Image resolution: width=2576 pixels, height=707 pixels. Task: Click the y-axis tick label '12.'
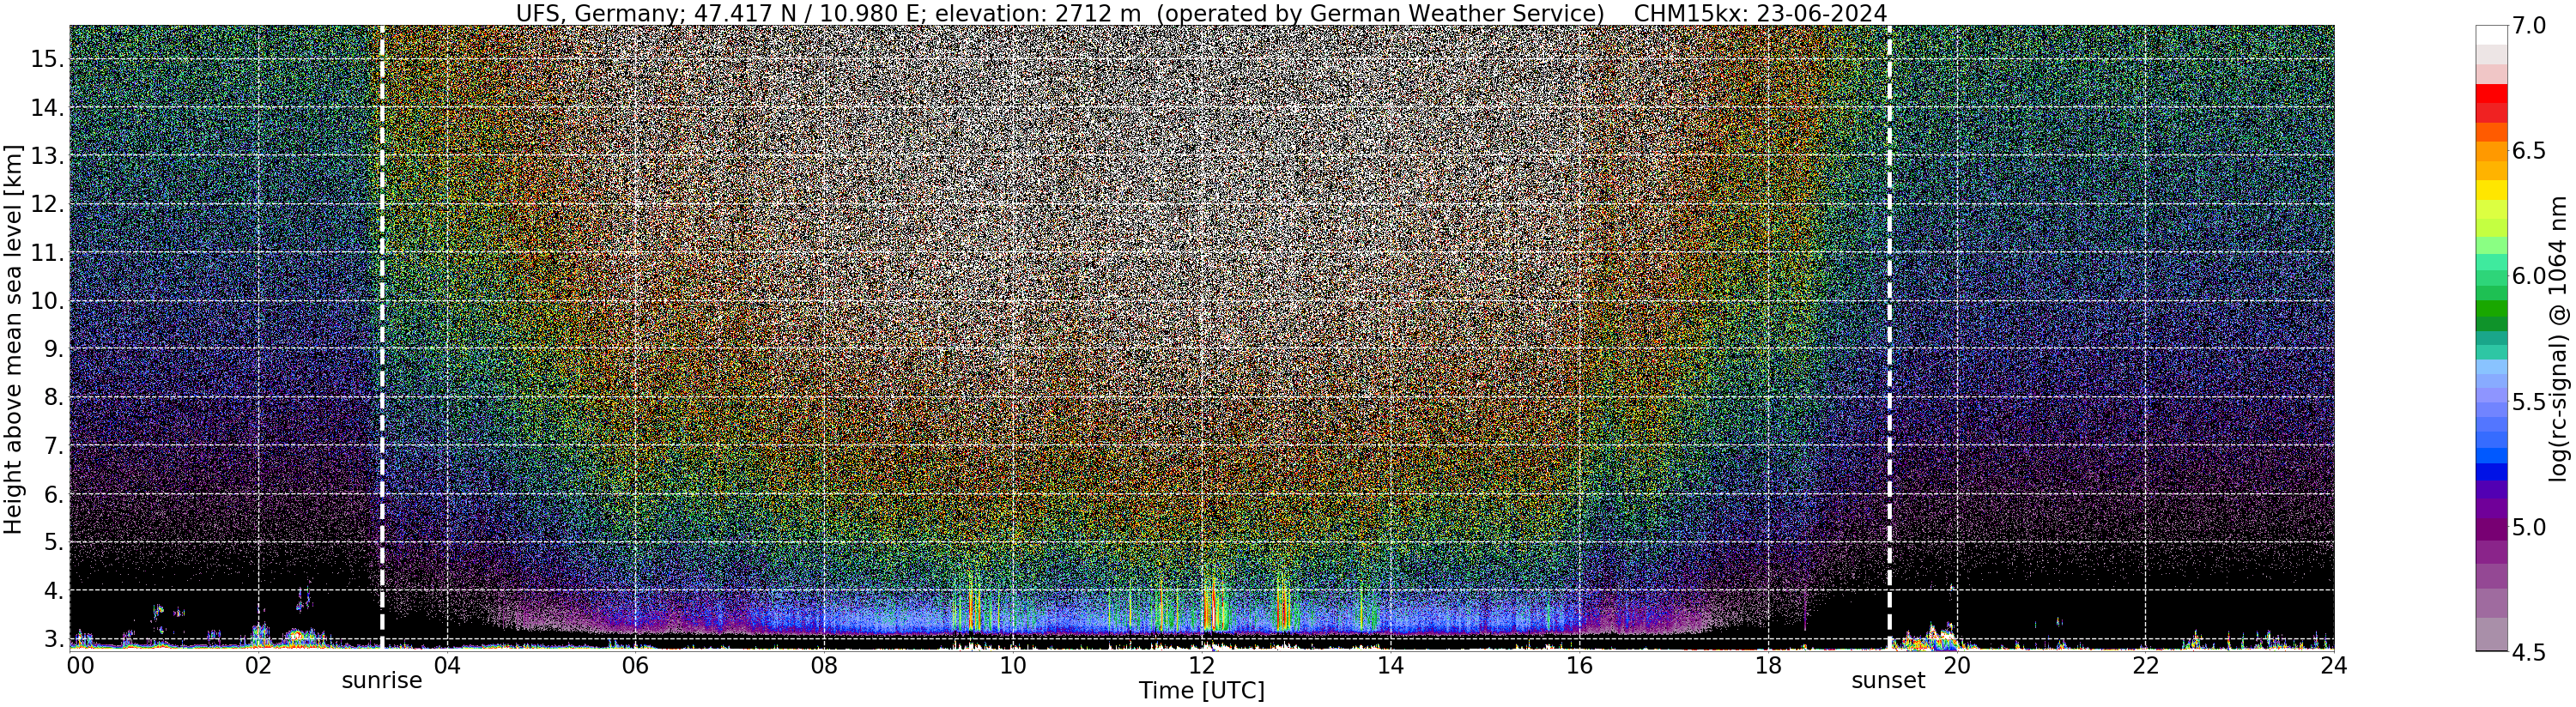point(47,204)
